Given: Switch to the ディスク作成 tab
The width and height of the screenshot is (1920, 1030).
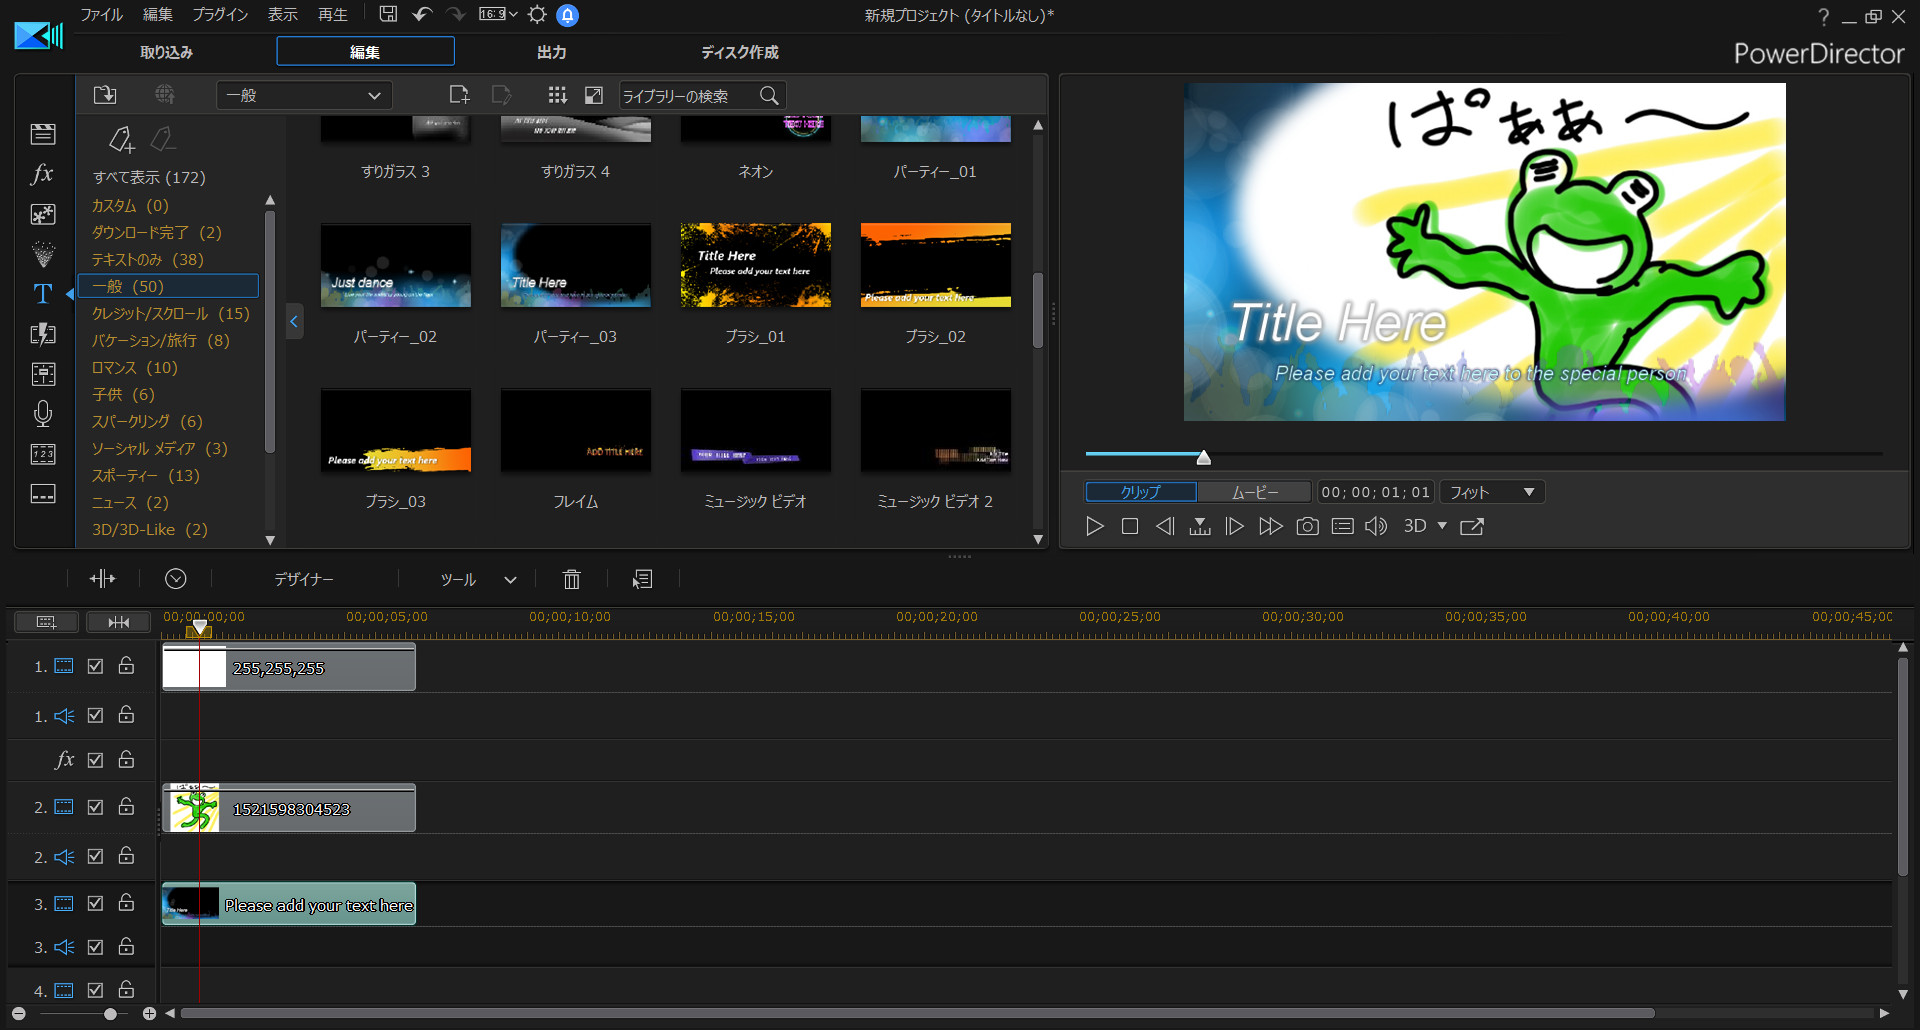Looking at the screenshot, I should 740,52.
